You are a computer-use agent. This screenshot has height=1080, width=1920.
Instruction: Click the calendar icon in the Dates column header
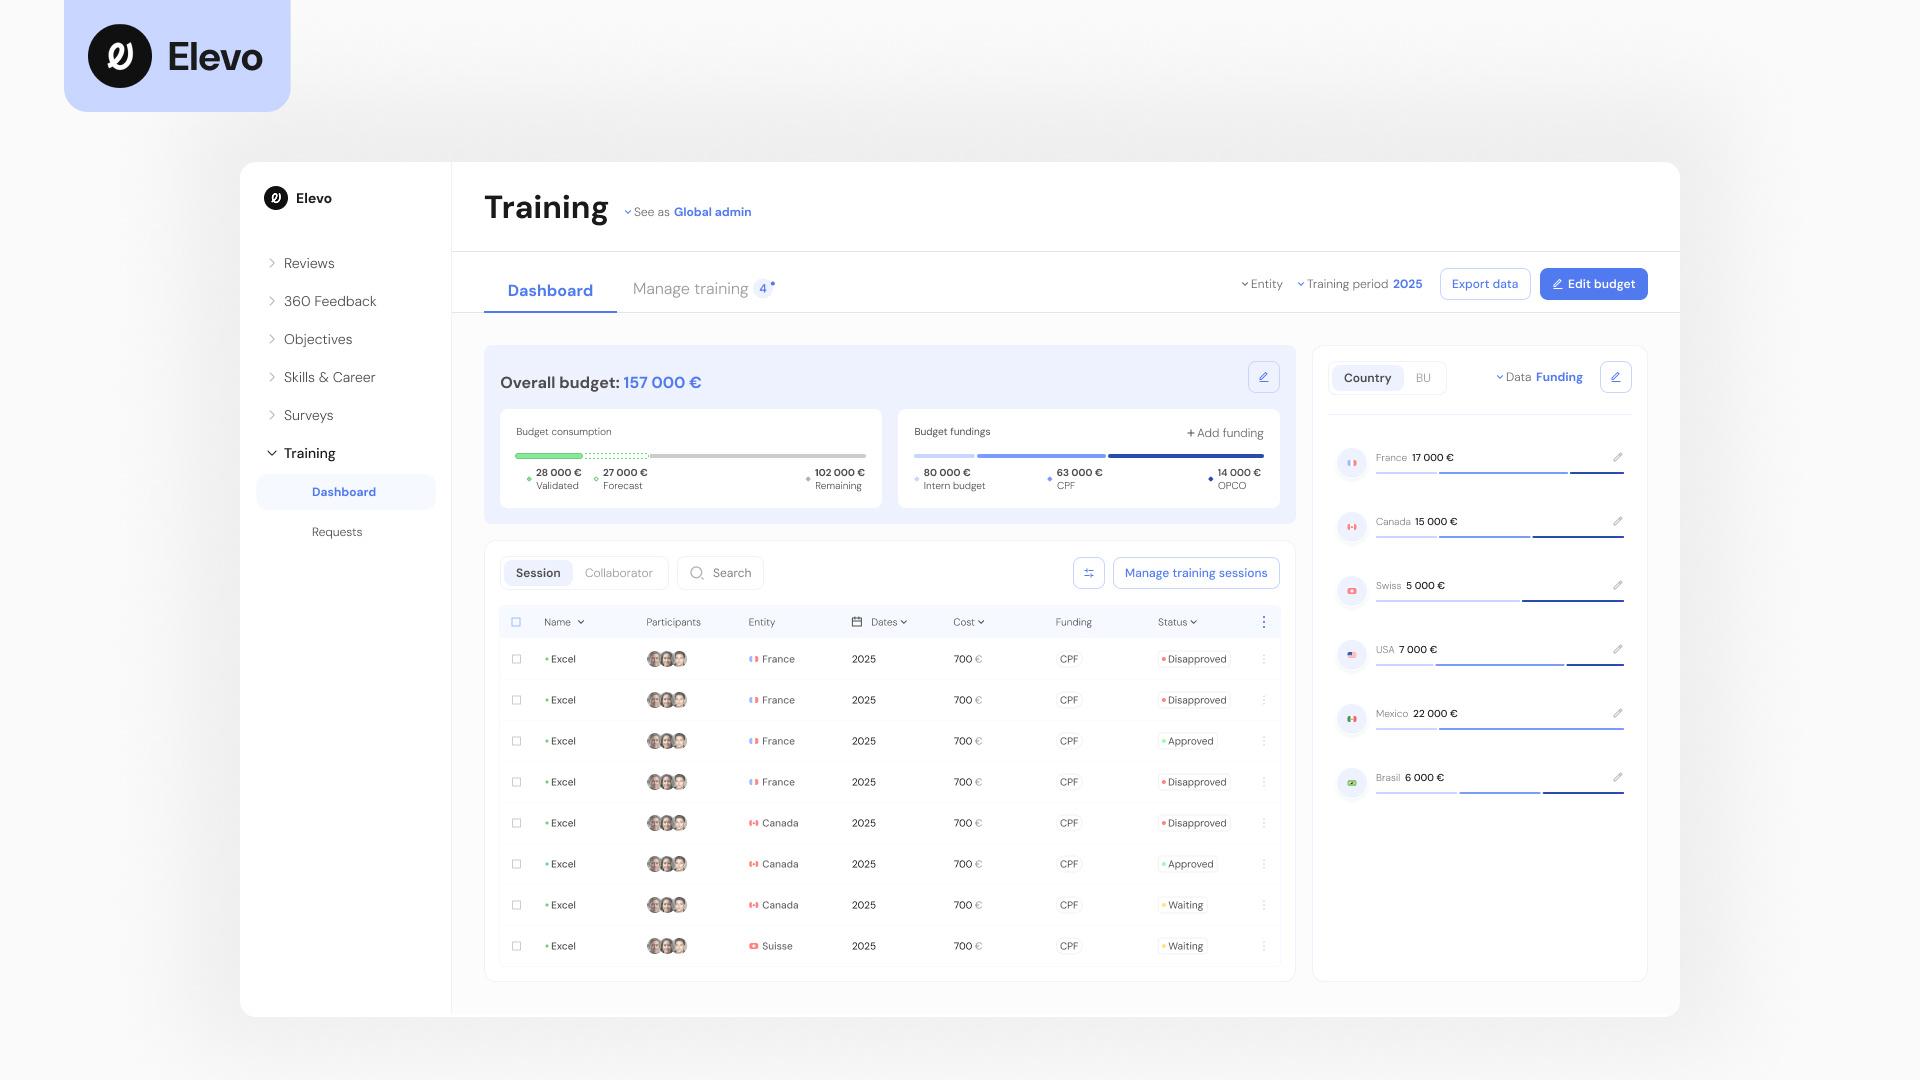point(856,621)
